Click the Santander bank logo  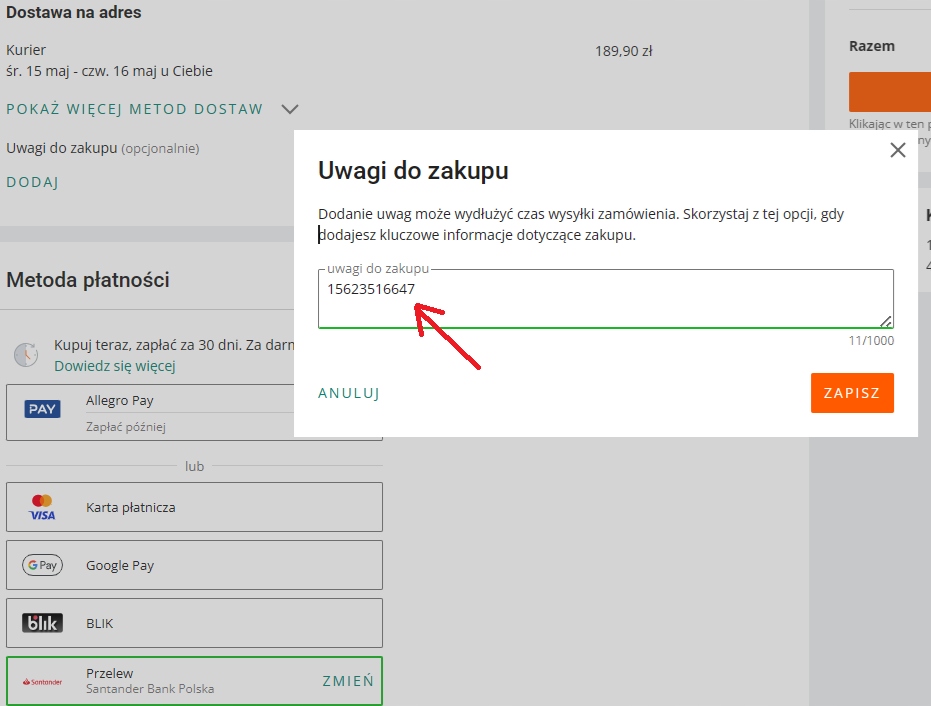(42, 682)
